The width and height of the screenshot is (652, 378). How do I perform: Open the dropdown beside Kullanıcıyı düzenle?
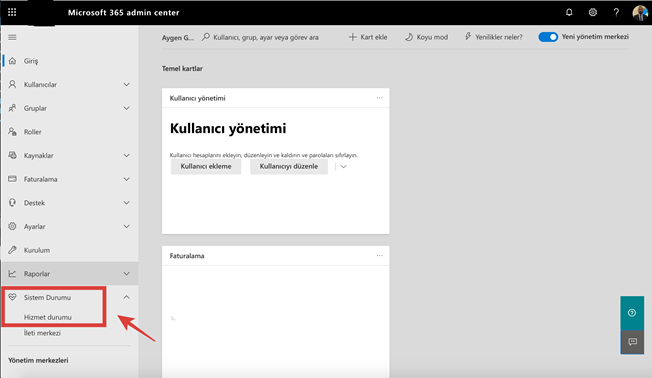pos(343,166)
